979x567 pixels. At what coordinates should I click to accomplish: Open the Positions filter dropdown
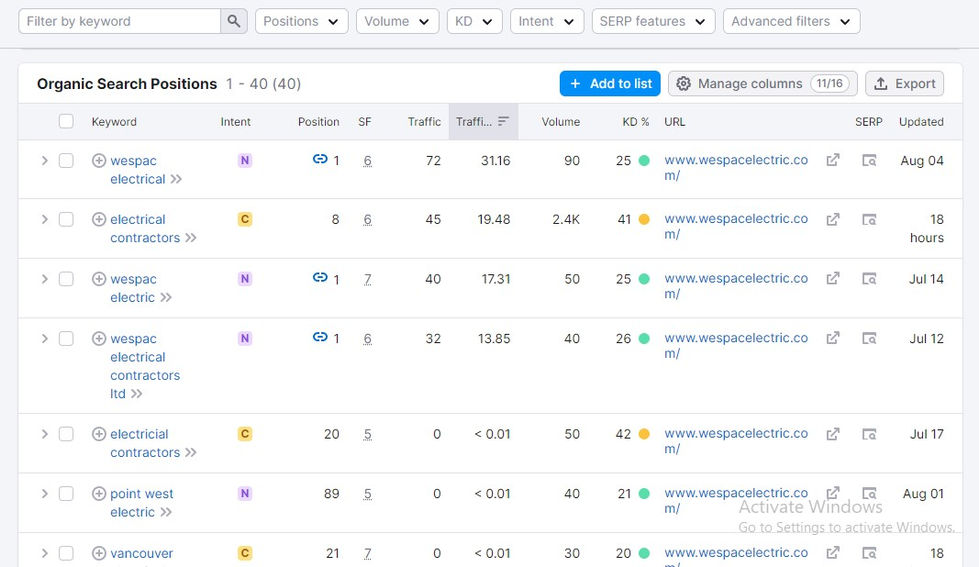point(301,21)
